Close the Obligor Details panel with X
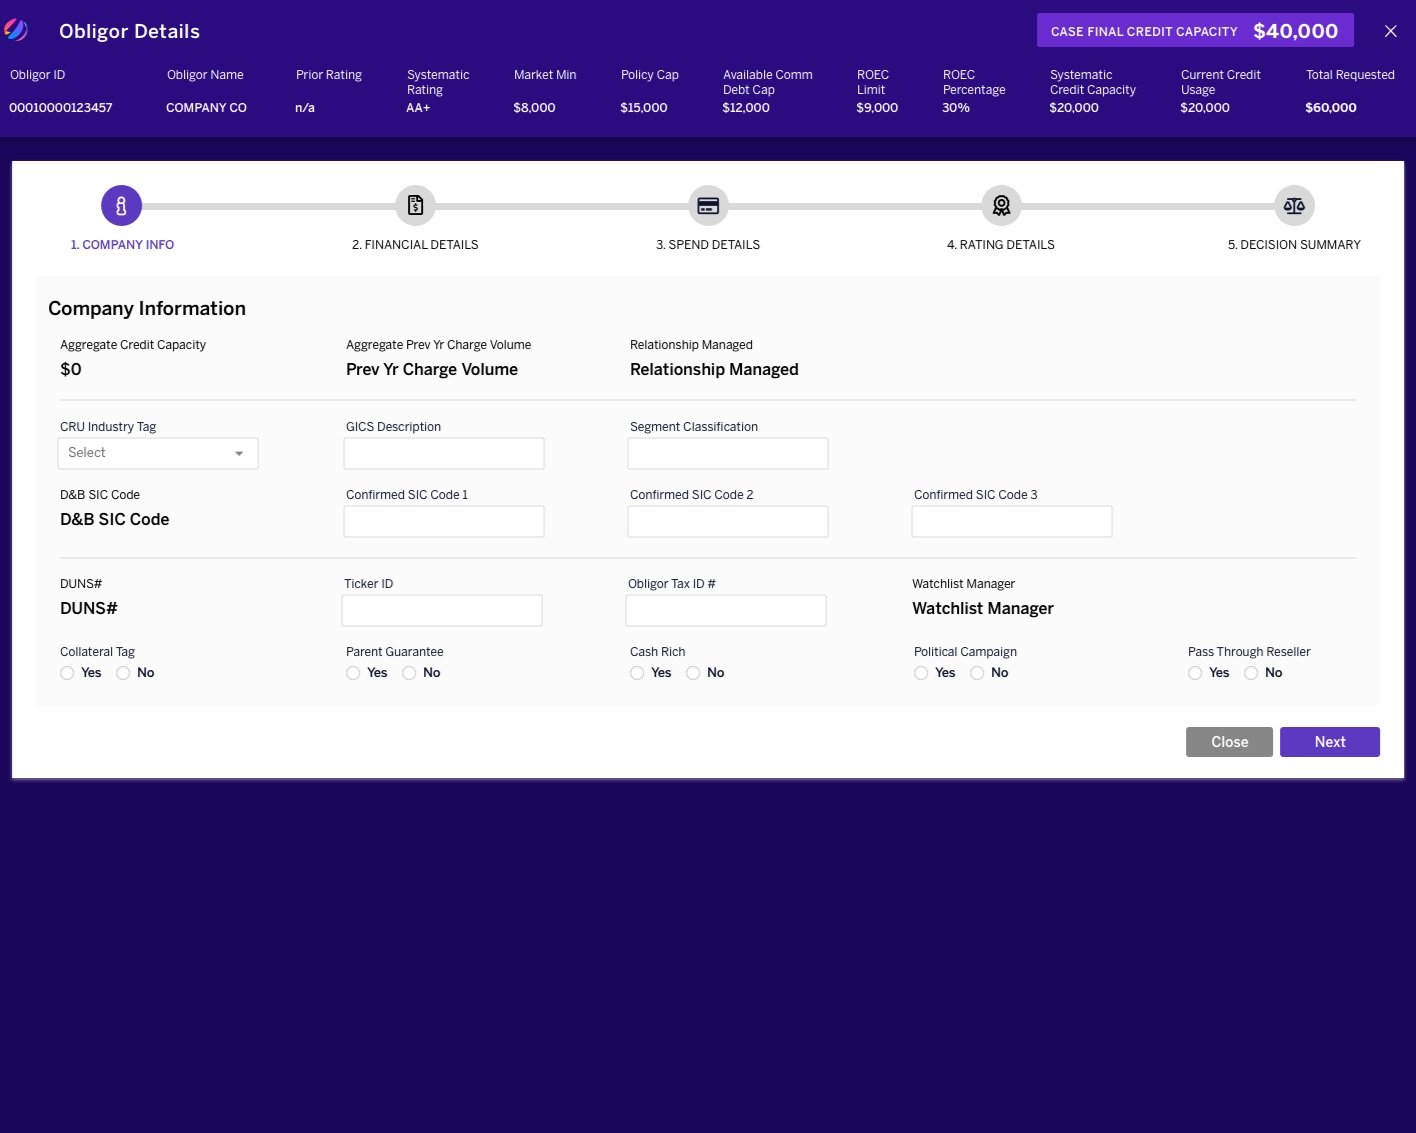Viewport: 1416px width, 1133px height. tap(1390, 31)
